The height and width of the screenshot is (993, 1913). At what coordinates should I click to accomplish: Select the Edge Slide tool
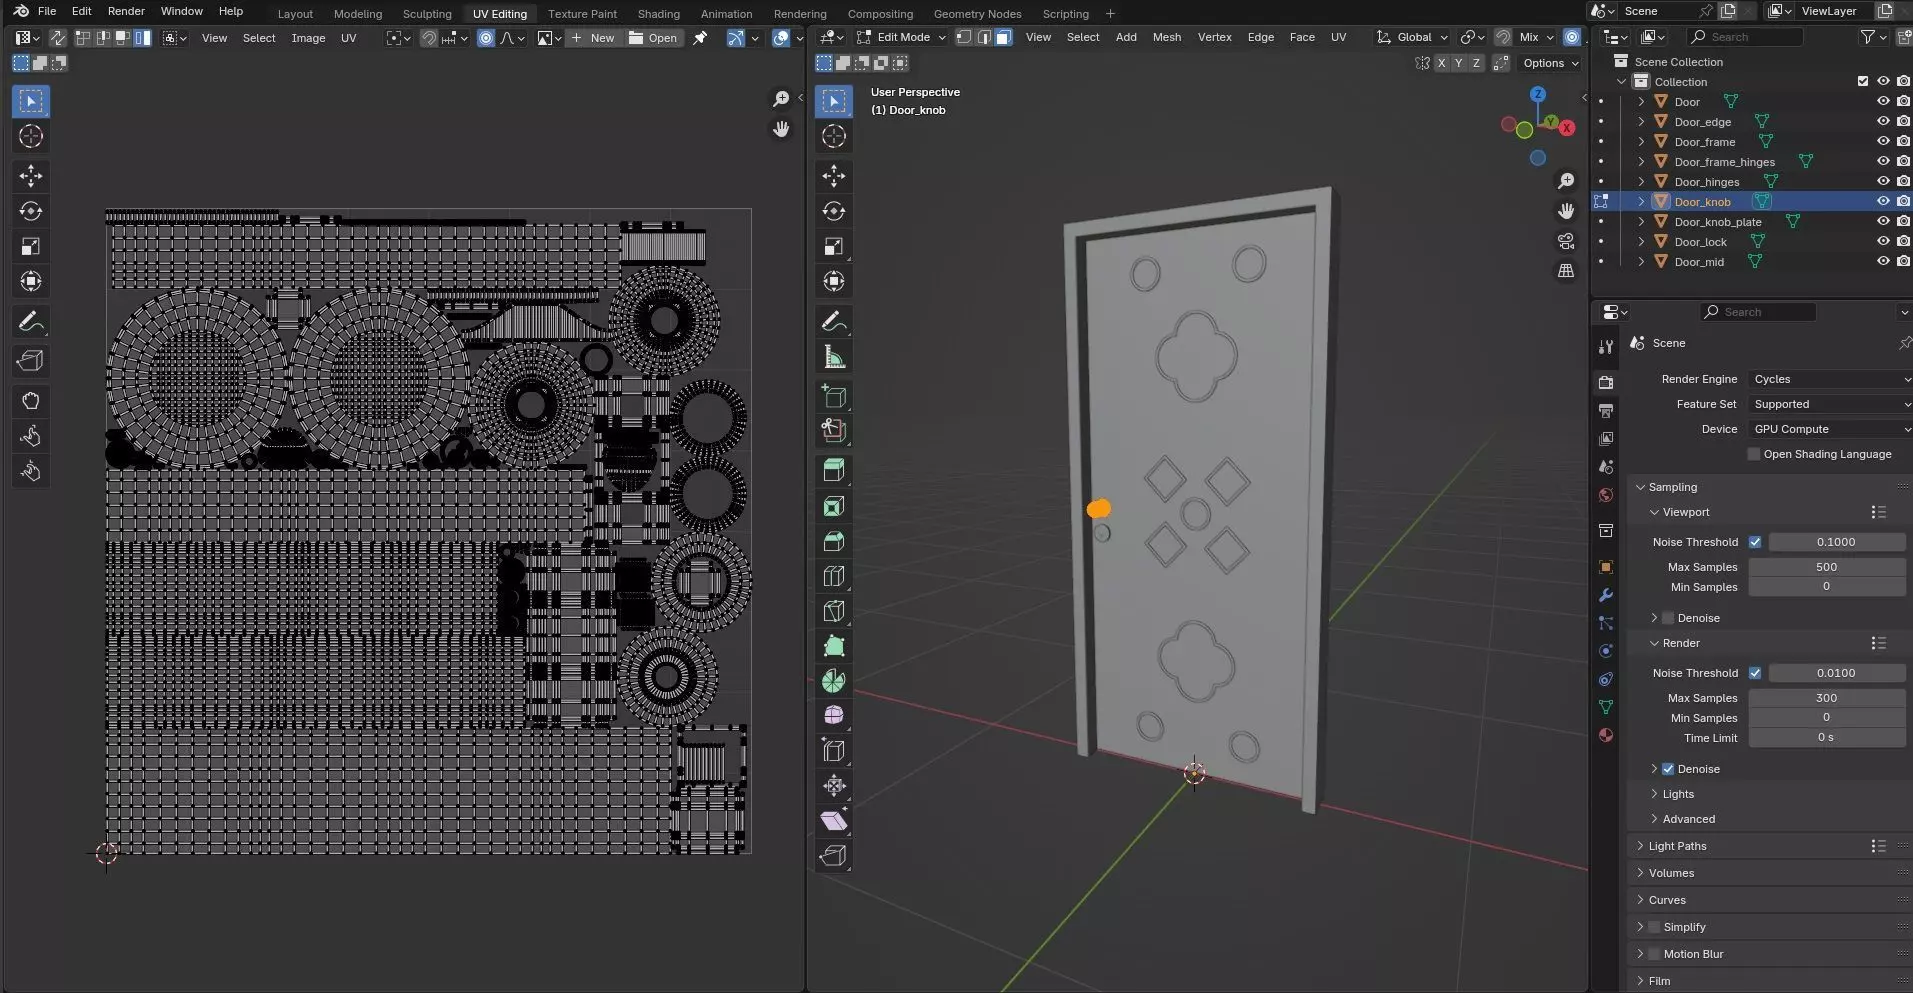834,751
